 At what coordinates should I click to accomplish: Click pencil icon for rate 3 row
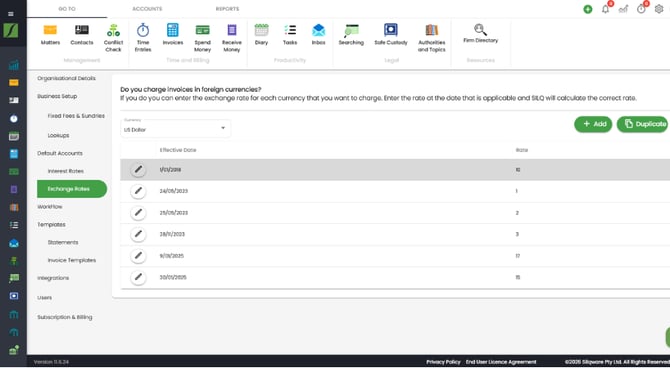[138, 234]
